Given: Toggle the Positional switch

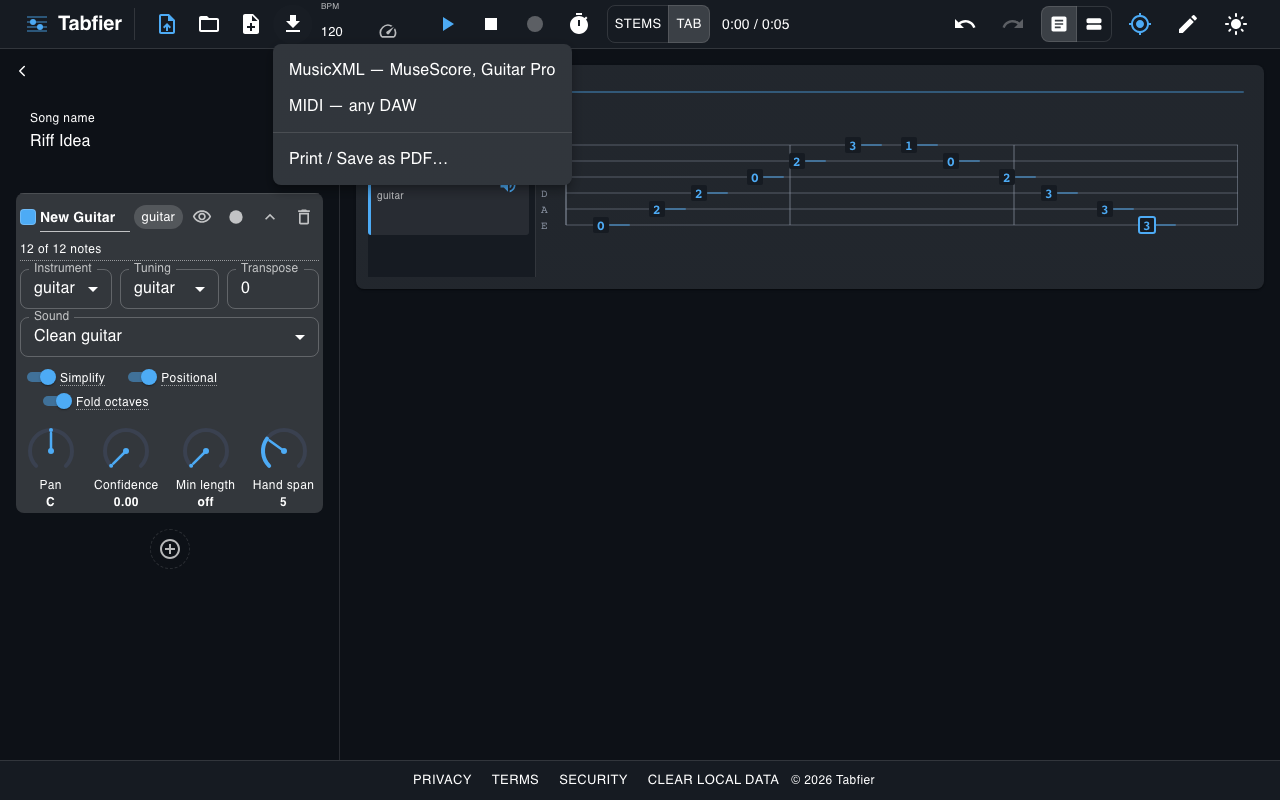Looking at the screenshot, I should pos(143,377).
